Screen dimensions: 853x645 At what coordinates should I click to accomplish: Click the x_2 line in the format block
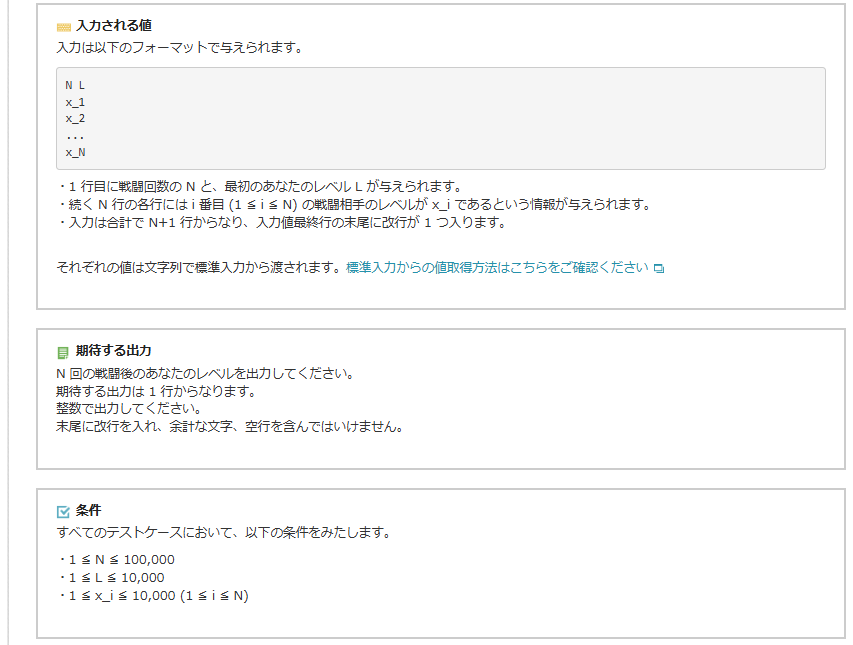click(75, 118)
